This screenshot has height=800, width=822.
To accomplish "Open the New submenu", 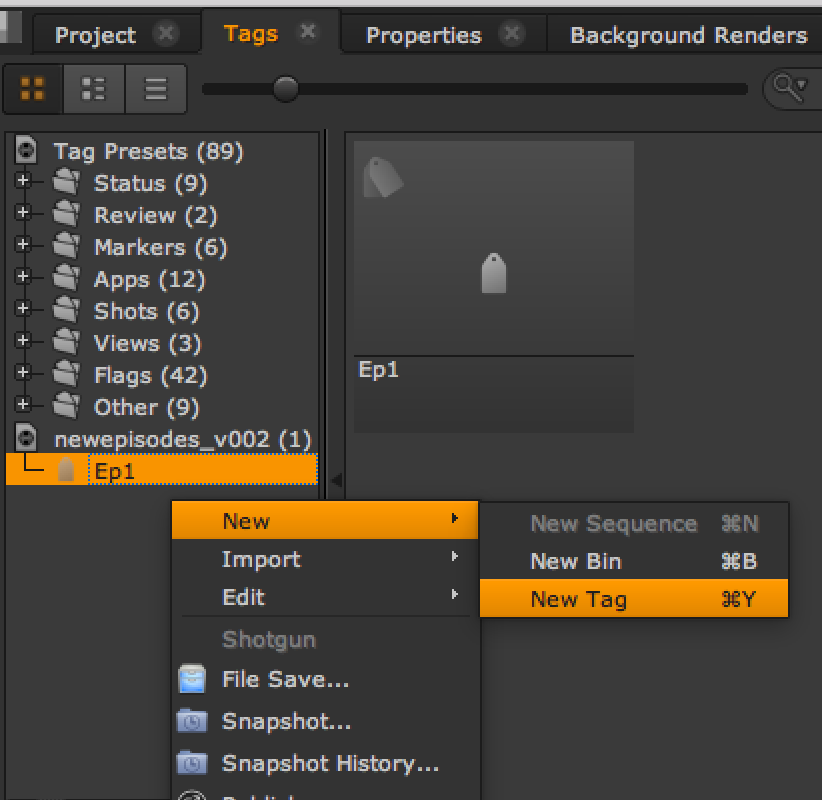I will (325, 521).
